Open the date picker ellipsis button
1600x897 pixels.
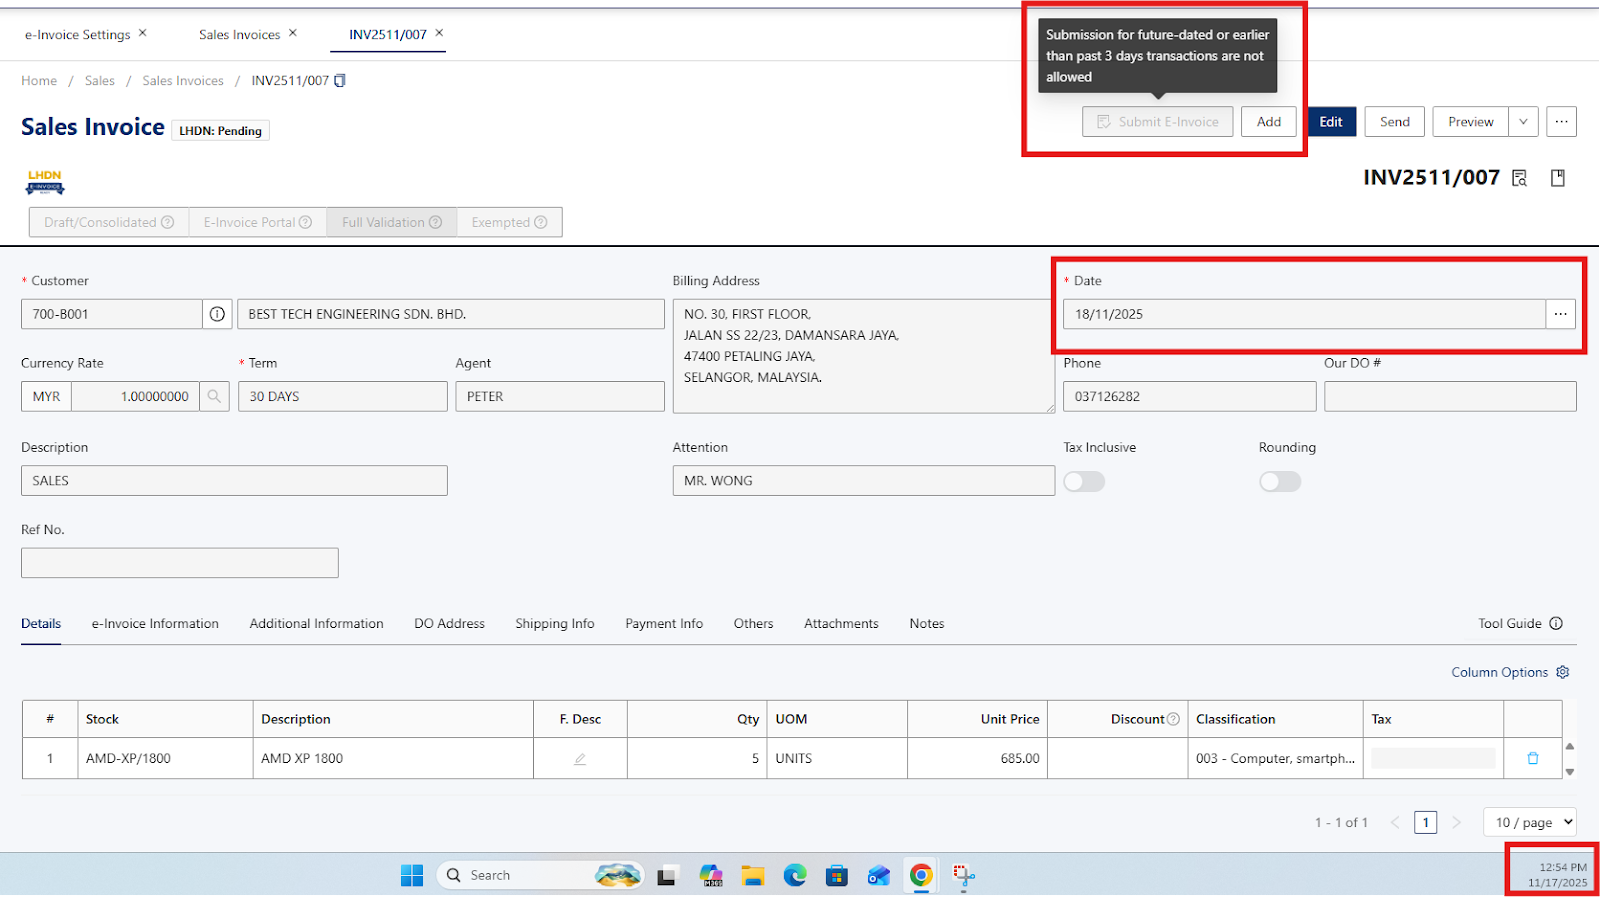pyautogui.click(x=1561, y=314)
